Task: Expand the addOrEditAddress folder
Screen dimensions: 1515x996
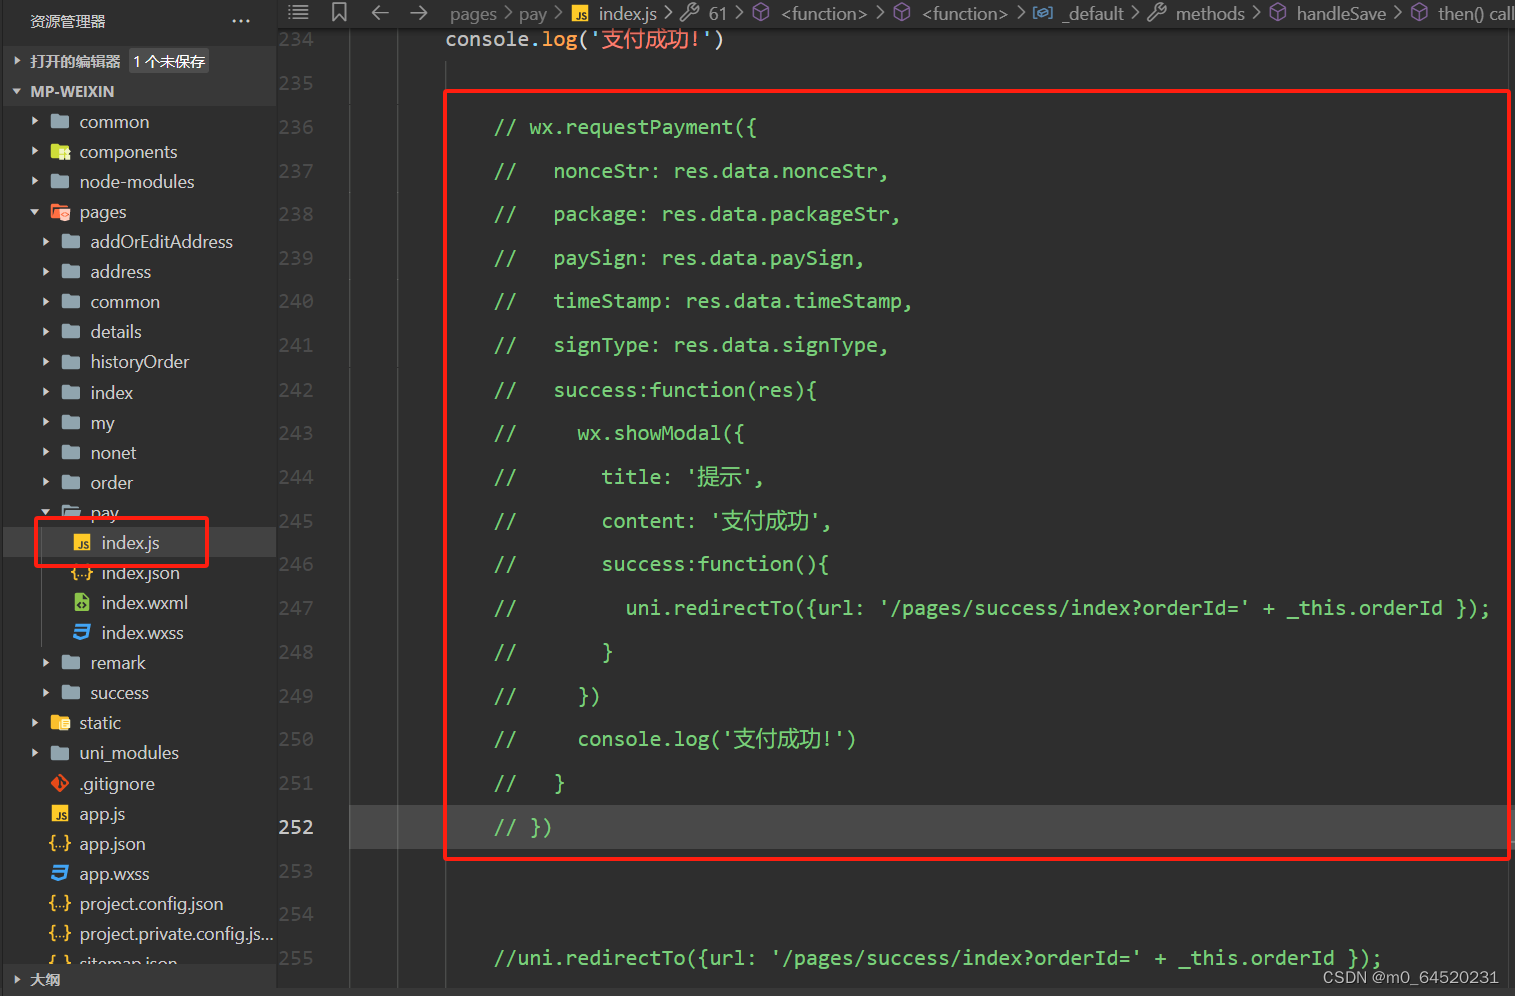Action: (46, 242)
